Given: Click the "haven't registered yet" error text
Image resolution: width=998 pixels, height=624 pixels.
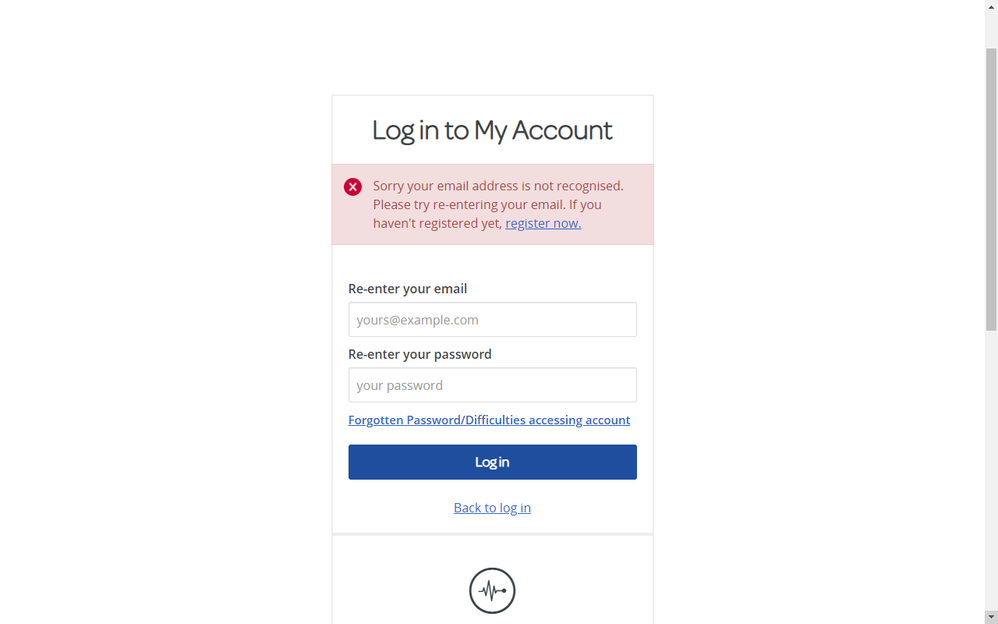Looking at the screenshot, I should point(437,223).
